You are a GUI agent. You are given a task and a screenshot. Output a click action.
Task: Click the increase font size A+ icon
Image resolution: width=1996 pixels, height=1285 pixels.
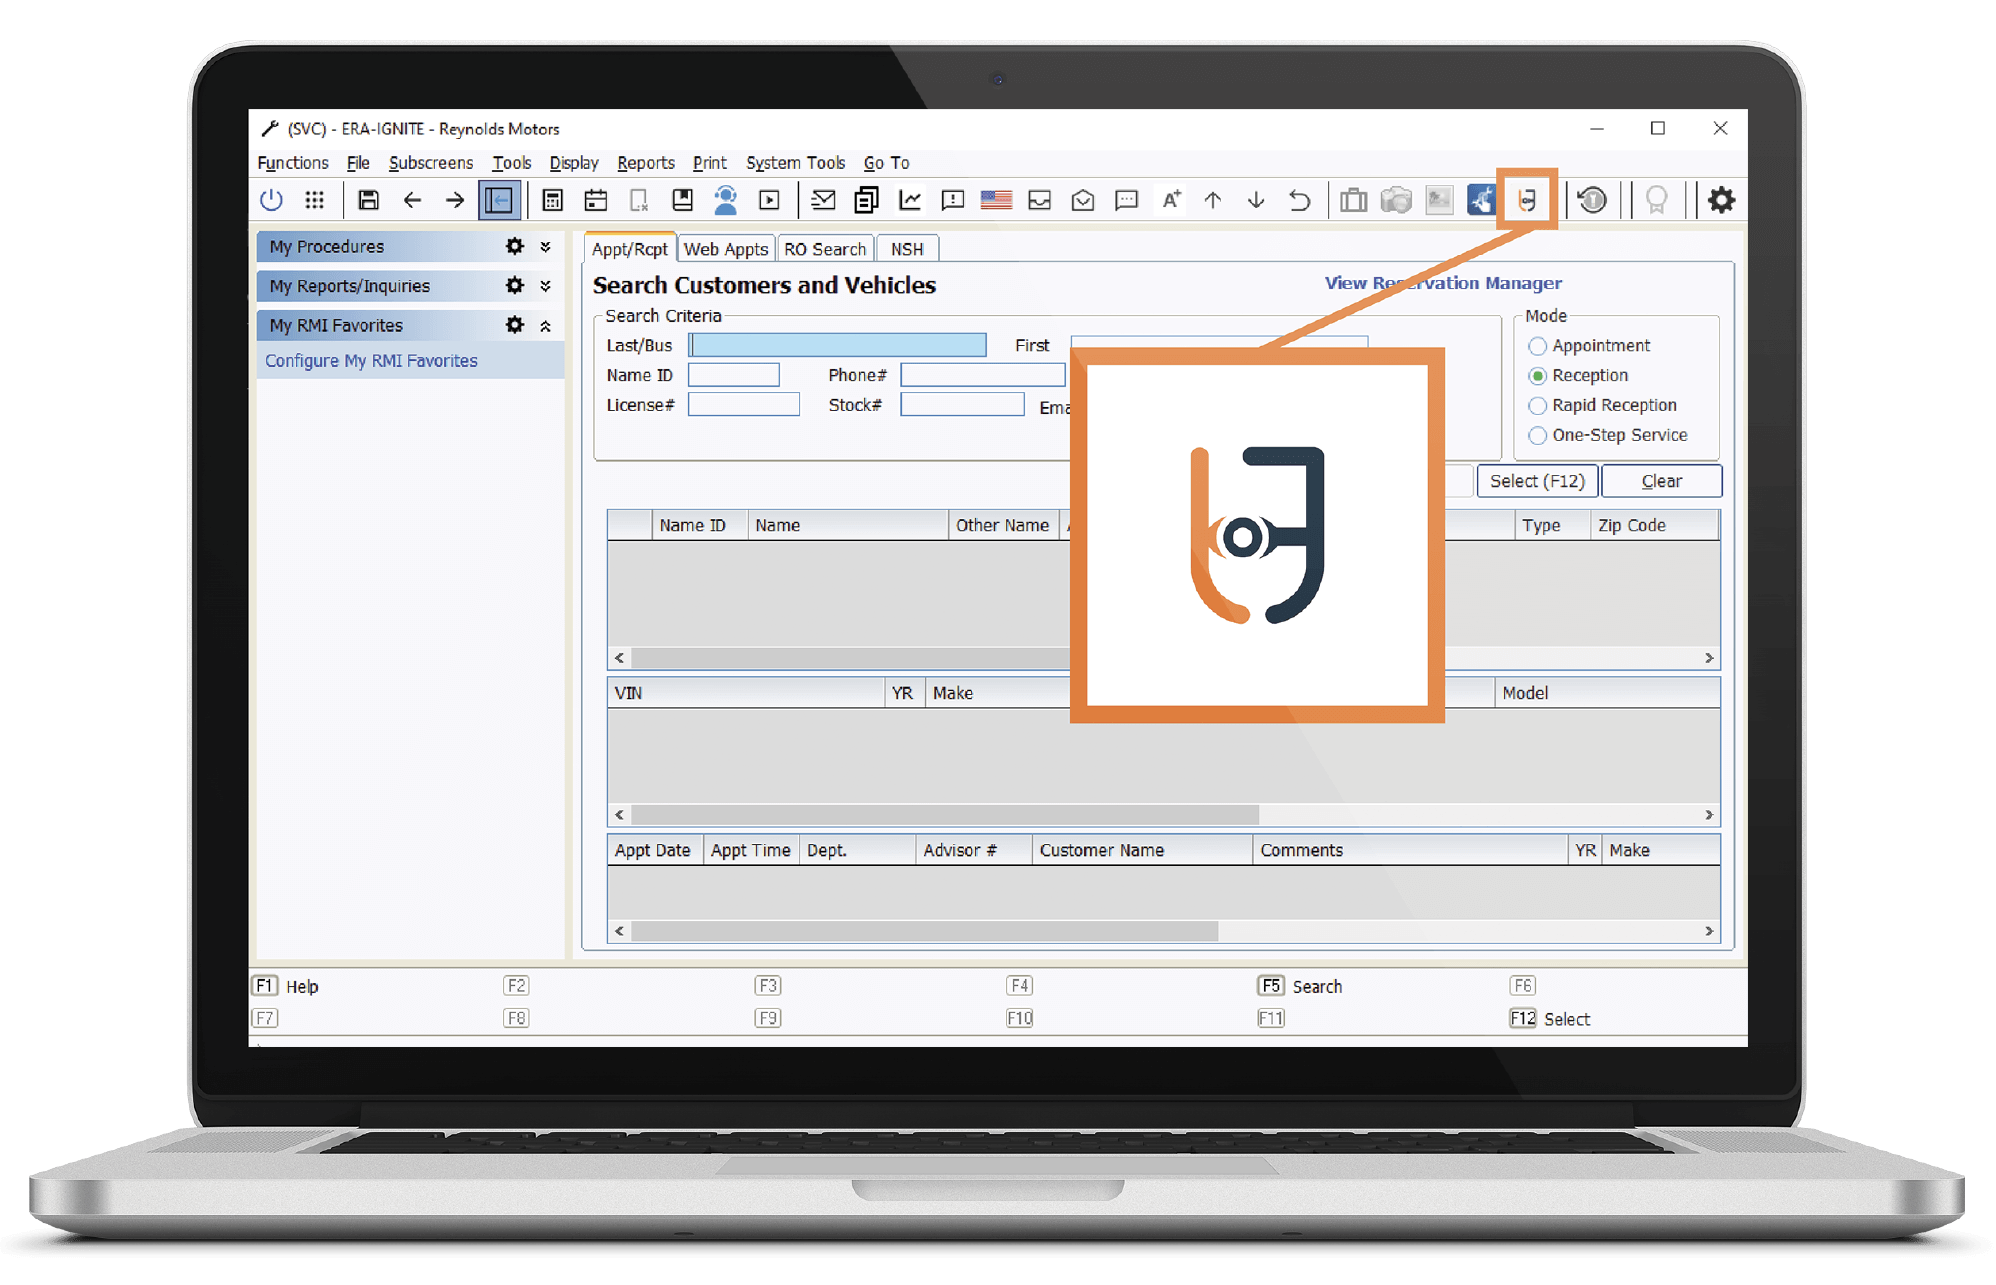(x=1171, y=200)
